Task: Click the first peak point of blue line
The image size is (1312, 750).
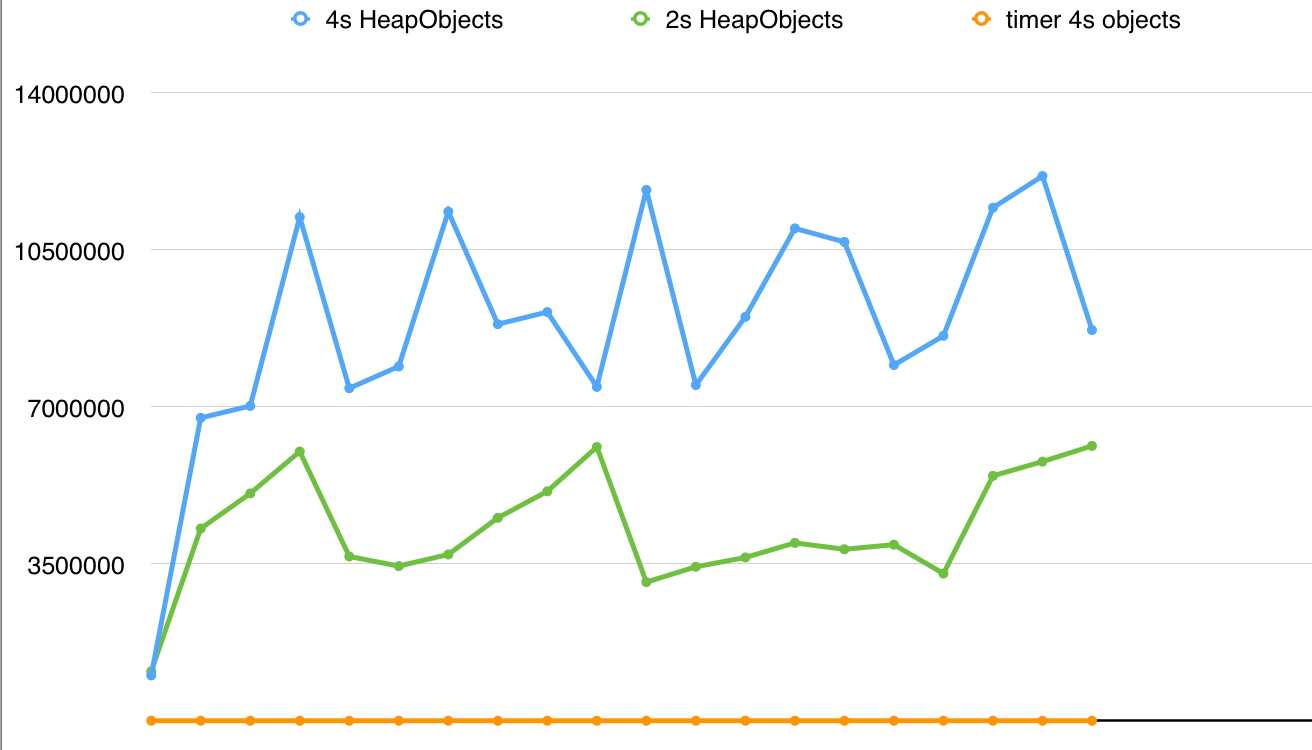Action: pyautogui.click(x=299, y=217)
